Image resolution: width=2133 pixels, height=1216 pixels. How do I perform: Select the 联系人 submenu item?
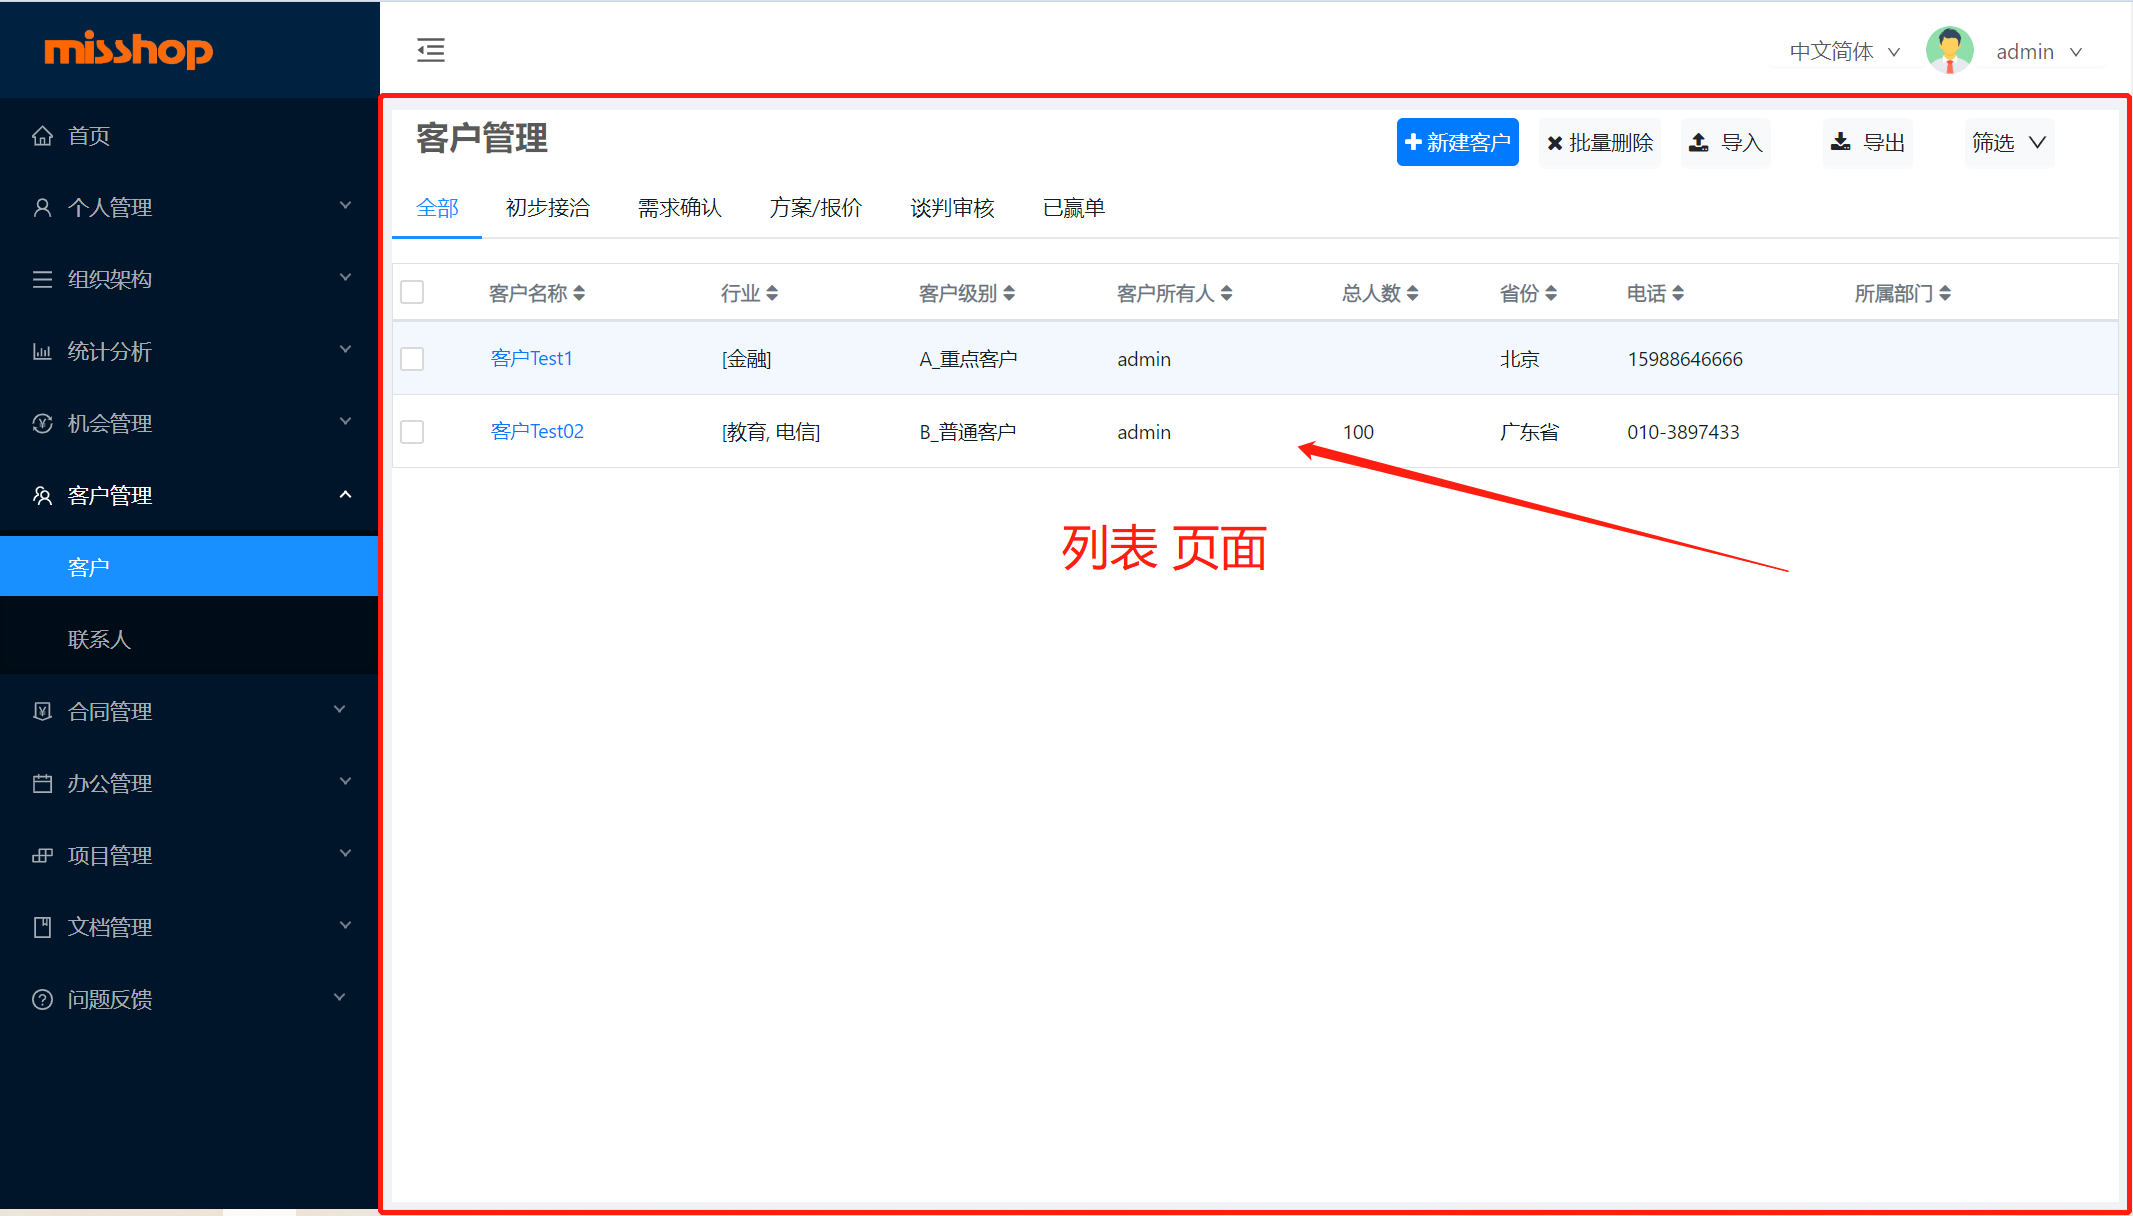pos(99,639)
